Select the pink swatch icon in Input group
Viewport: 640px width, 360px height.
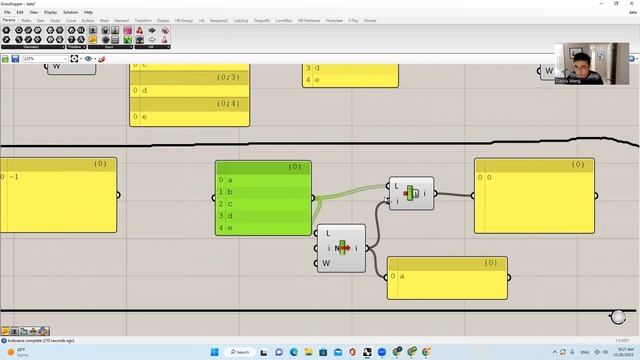pos(128,30)
